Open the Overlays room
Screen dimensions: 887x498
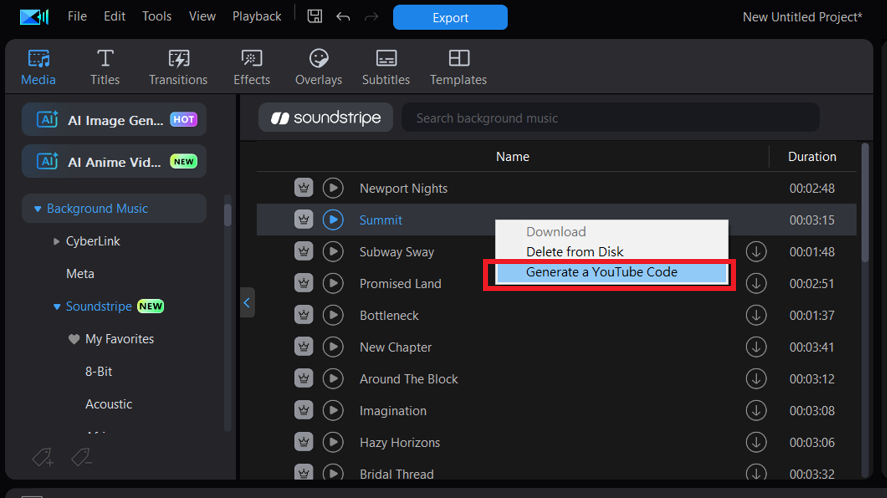(x=318, y=67)
